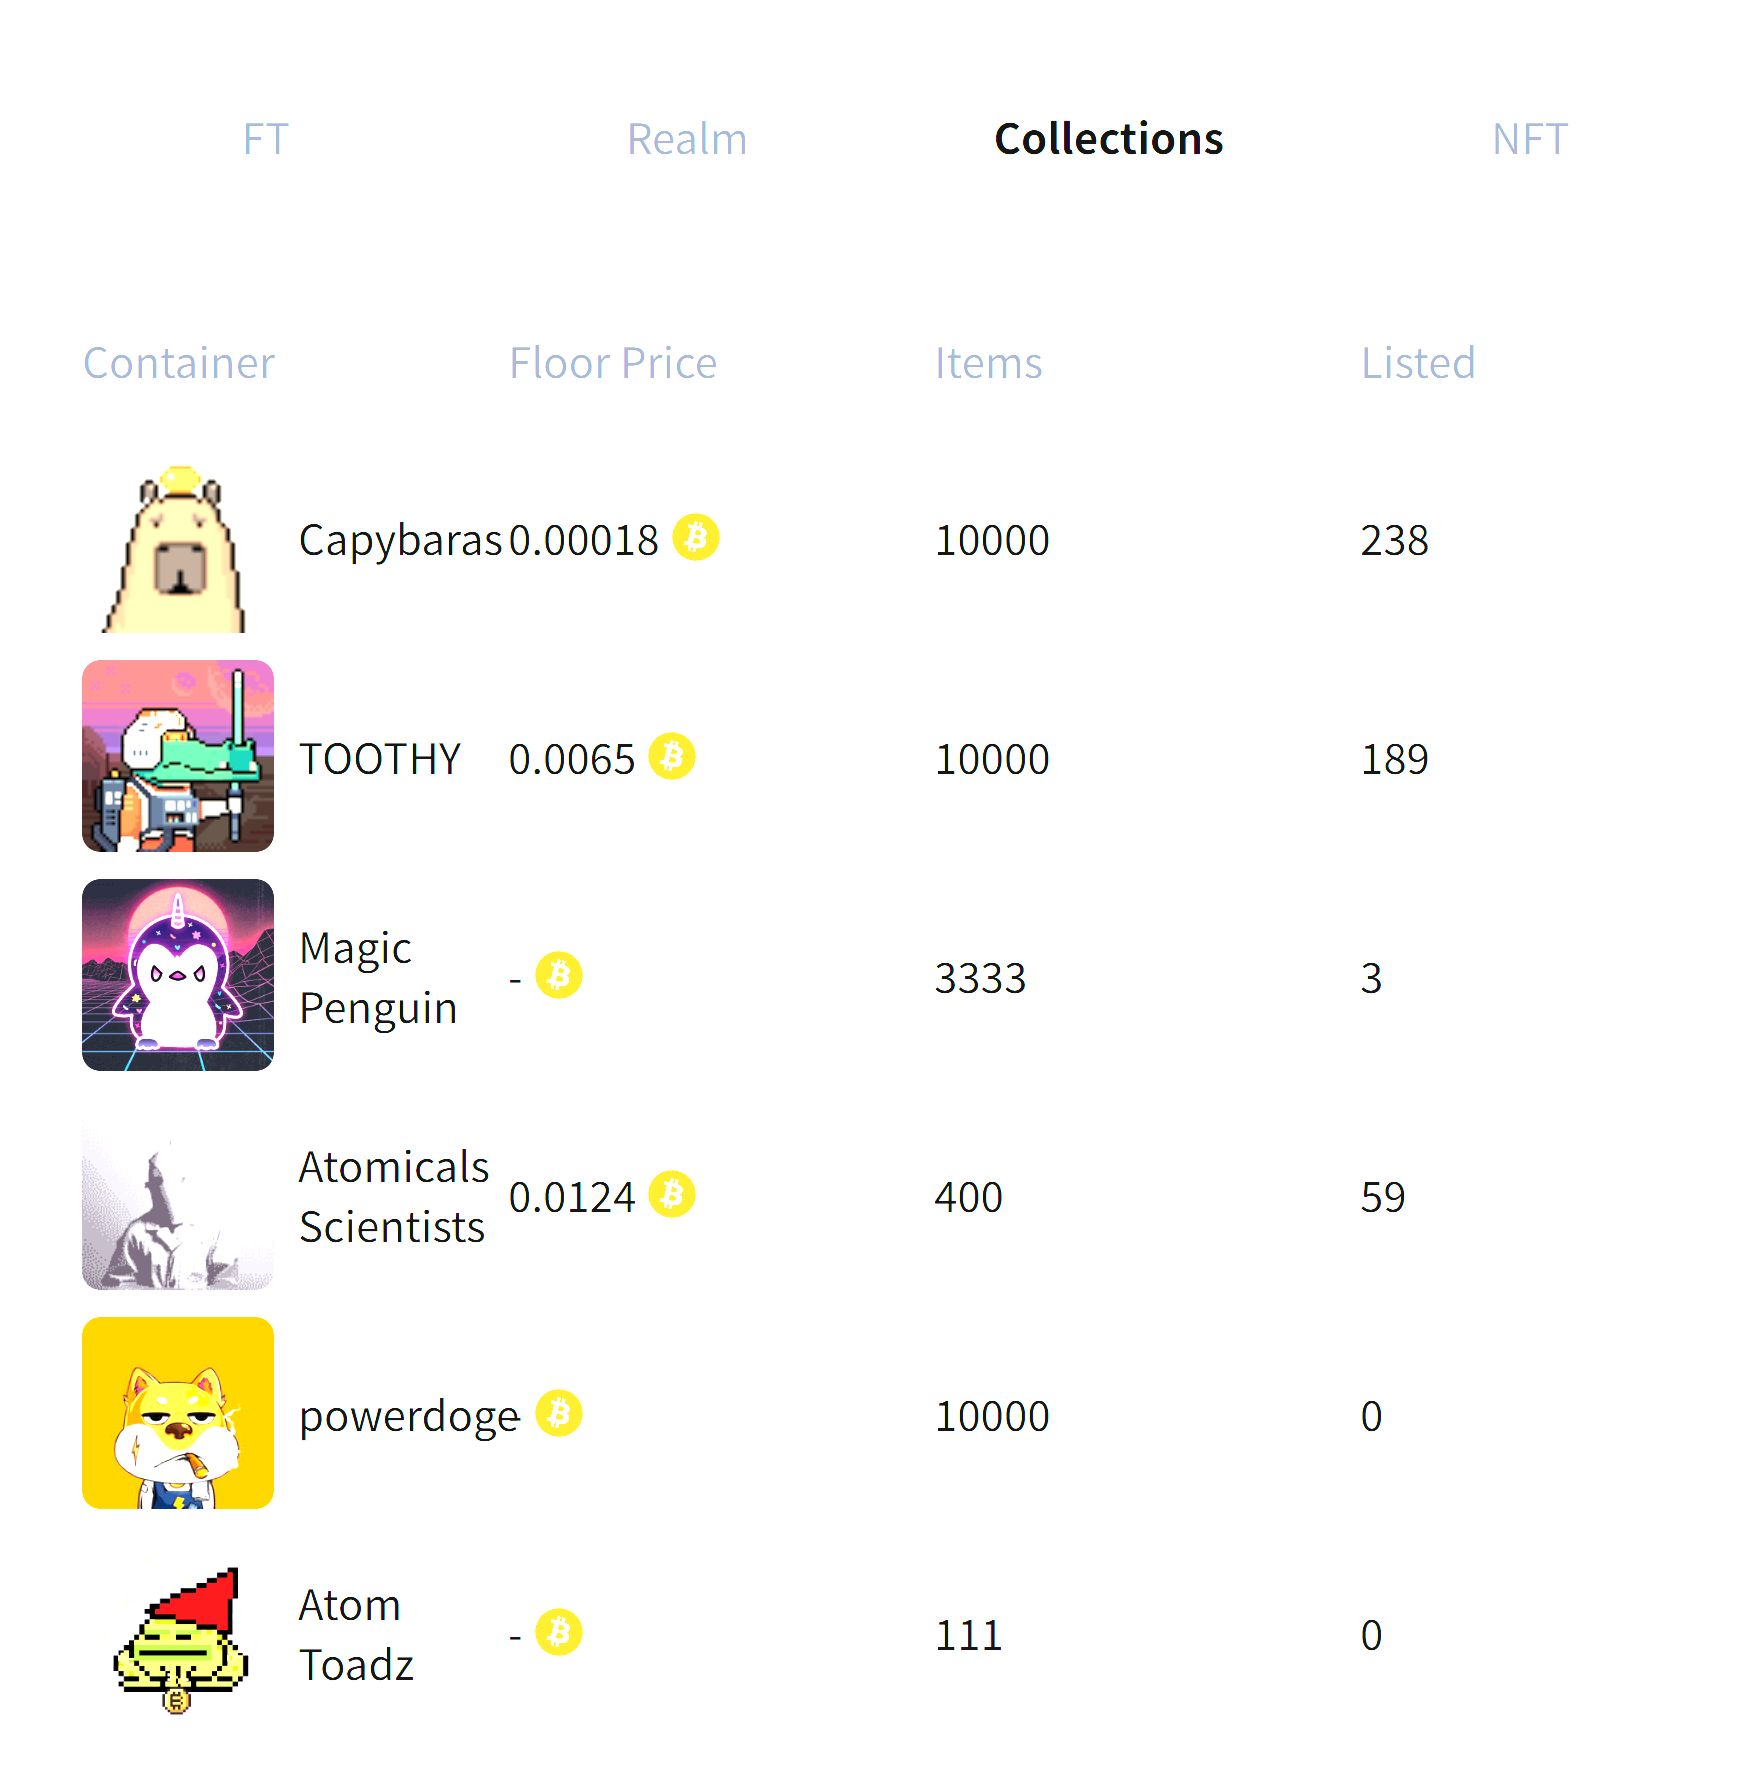Click the Items column header
This screenshot has height=1771, width=1741.
pyautogui.click(x=988, y=363)
